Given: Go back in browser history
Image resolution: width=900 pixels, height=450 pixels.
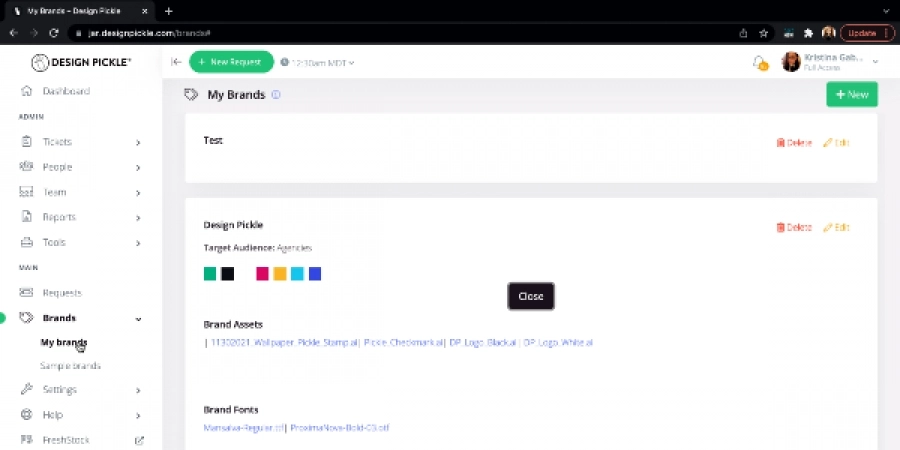Looking at the screenshot, I should tap(14, 33).
